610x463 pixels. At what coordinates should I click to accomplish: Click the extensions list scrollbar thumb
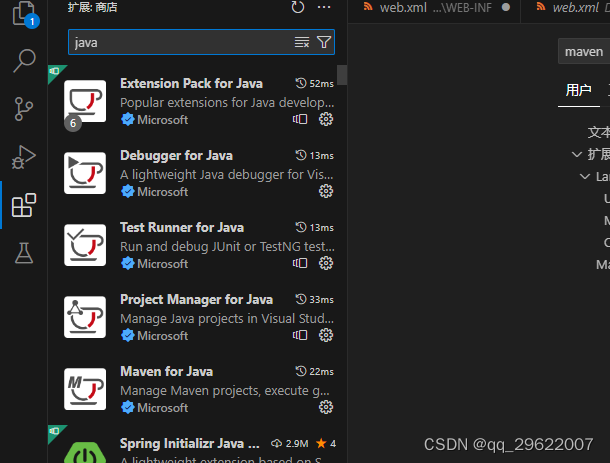click(342, 75)
